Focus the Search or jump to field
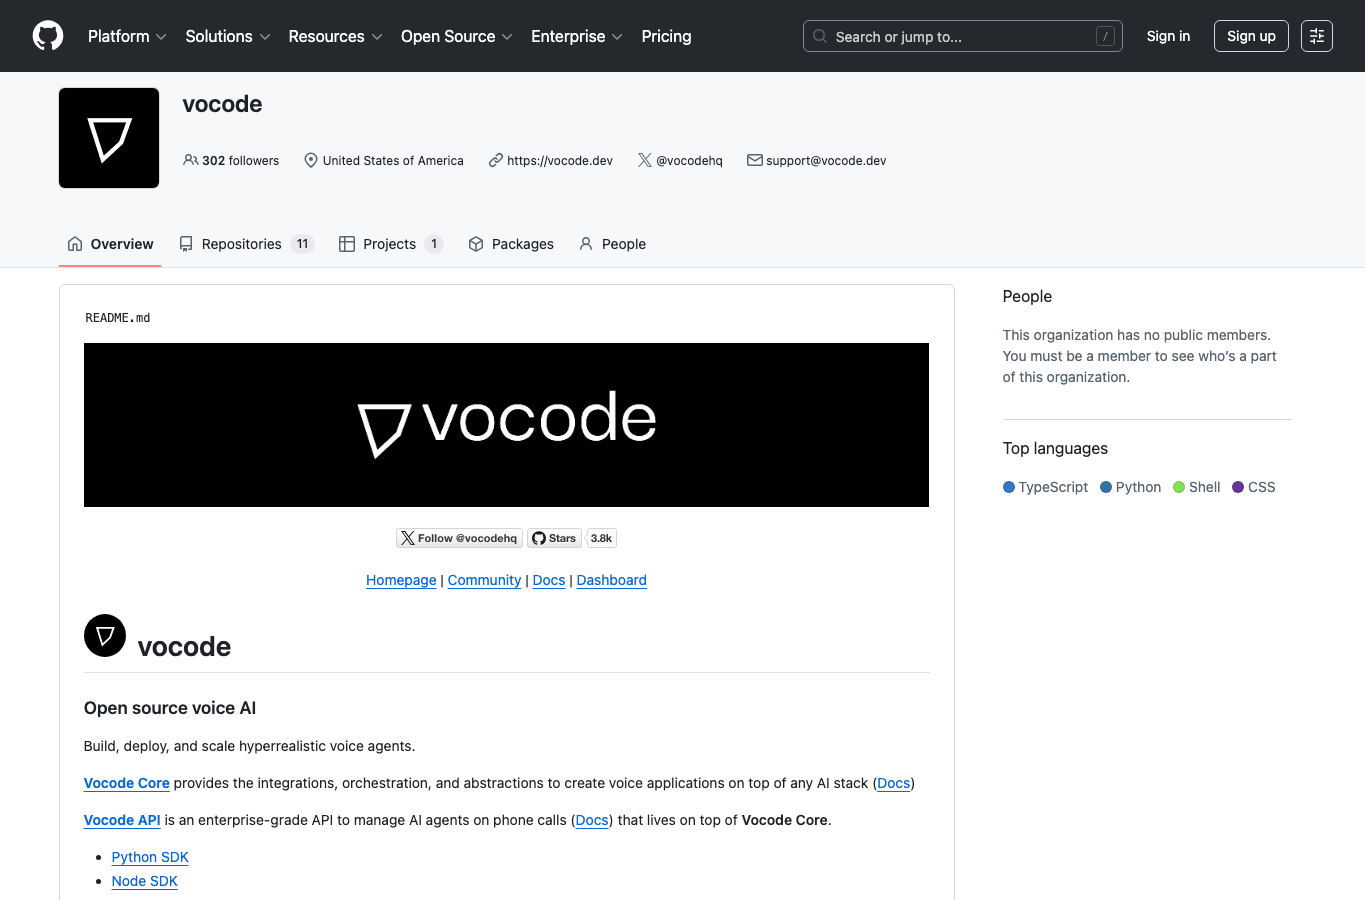 click(962, 36)
